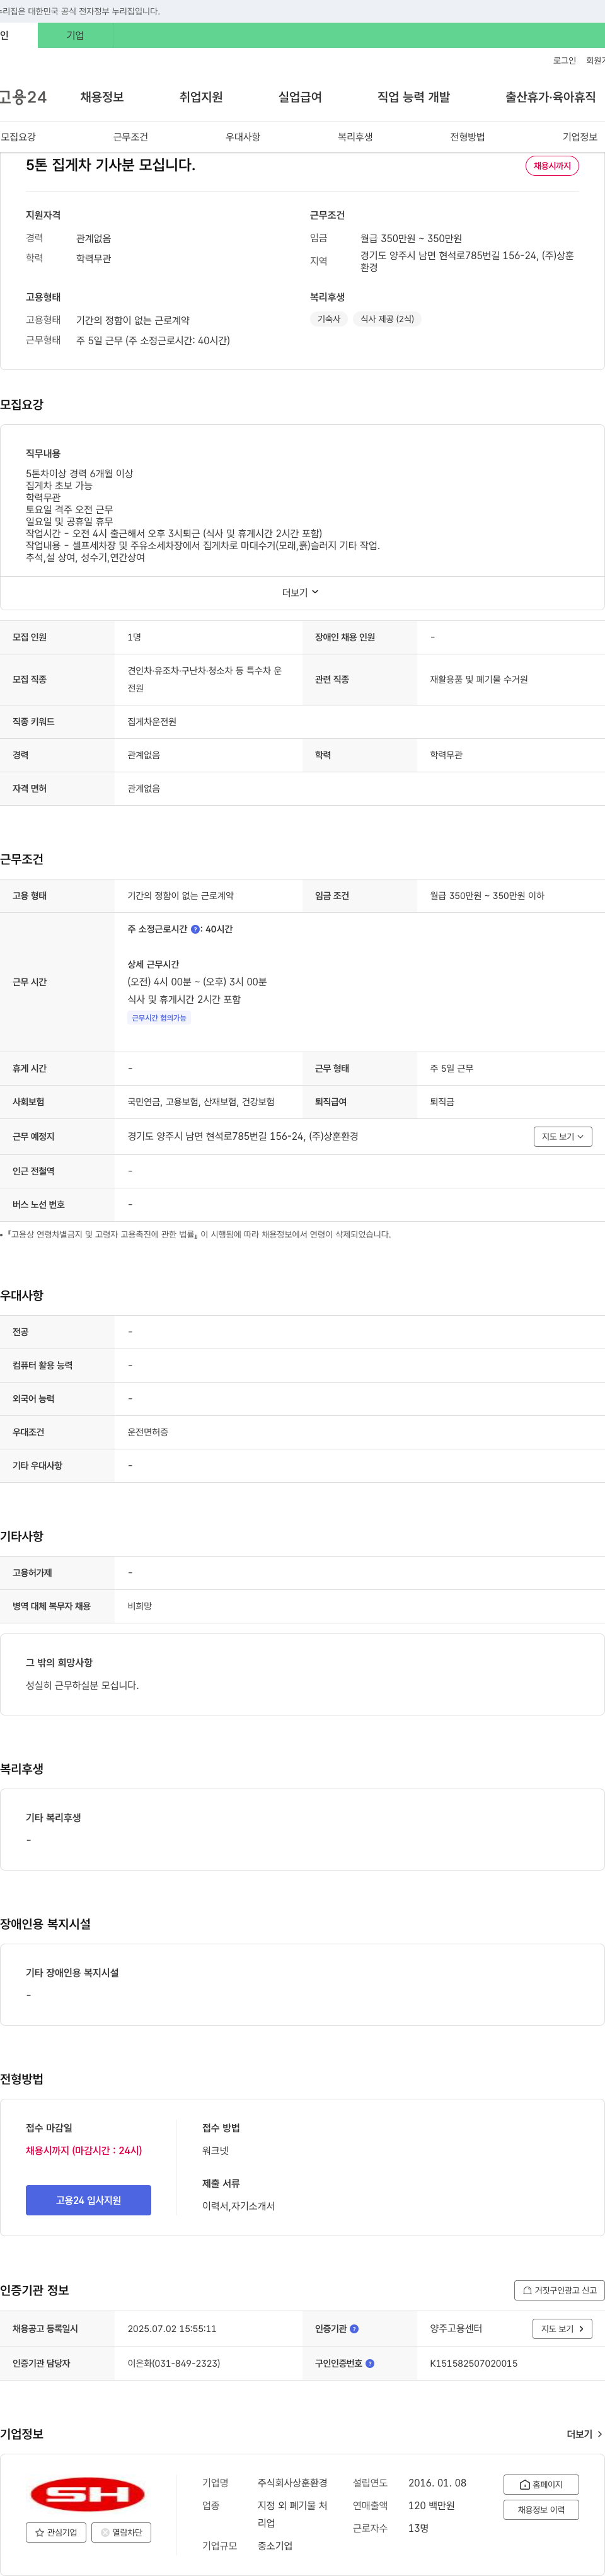Jump to 근무조건 section tab
Screen dimensions: 605x2576
click(130, 137)
